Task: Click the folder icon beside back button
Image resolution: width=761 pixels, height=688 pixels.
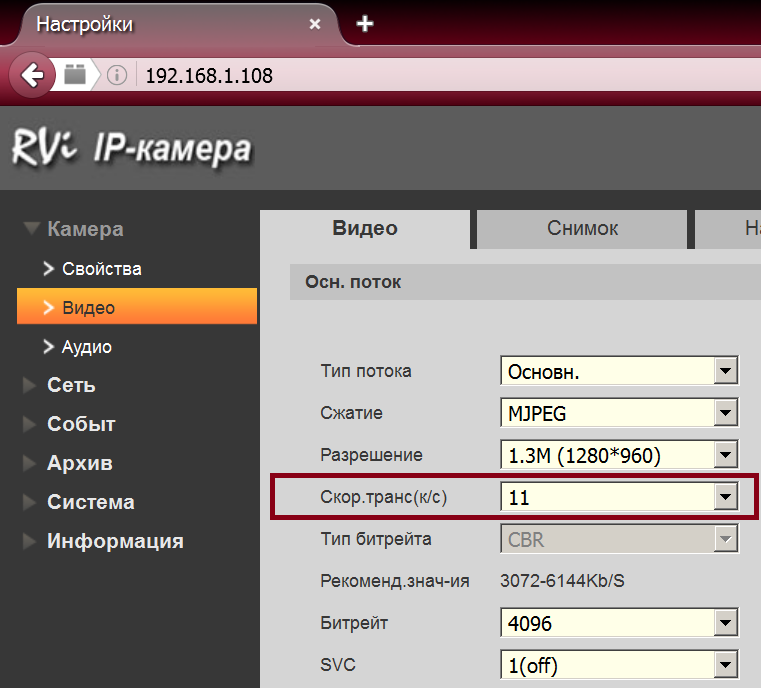Action: point(75,75)
